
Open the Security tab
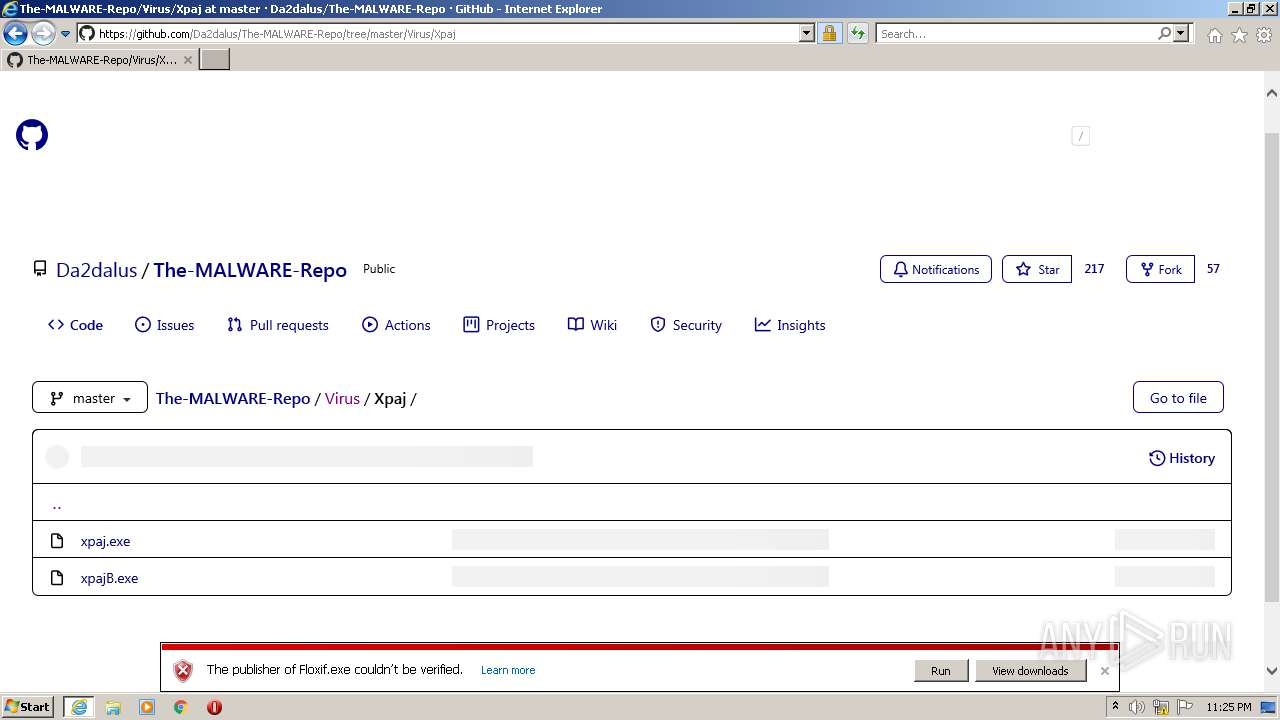click(x=686, y=325)
